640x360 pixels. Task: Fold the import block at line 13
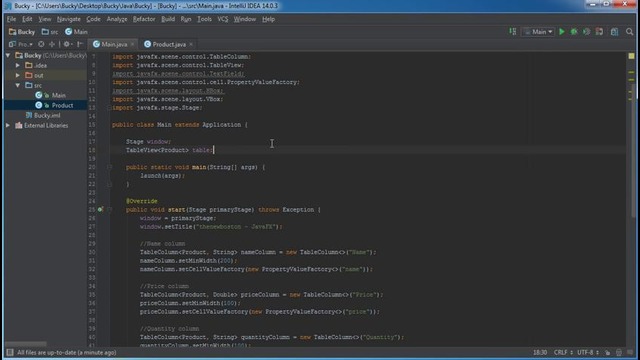coord(109,108)
